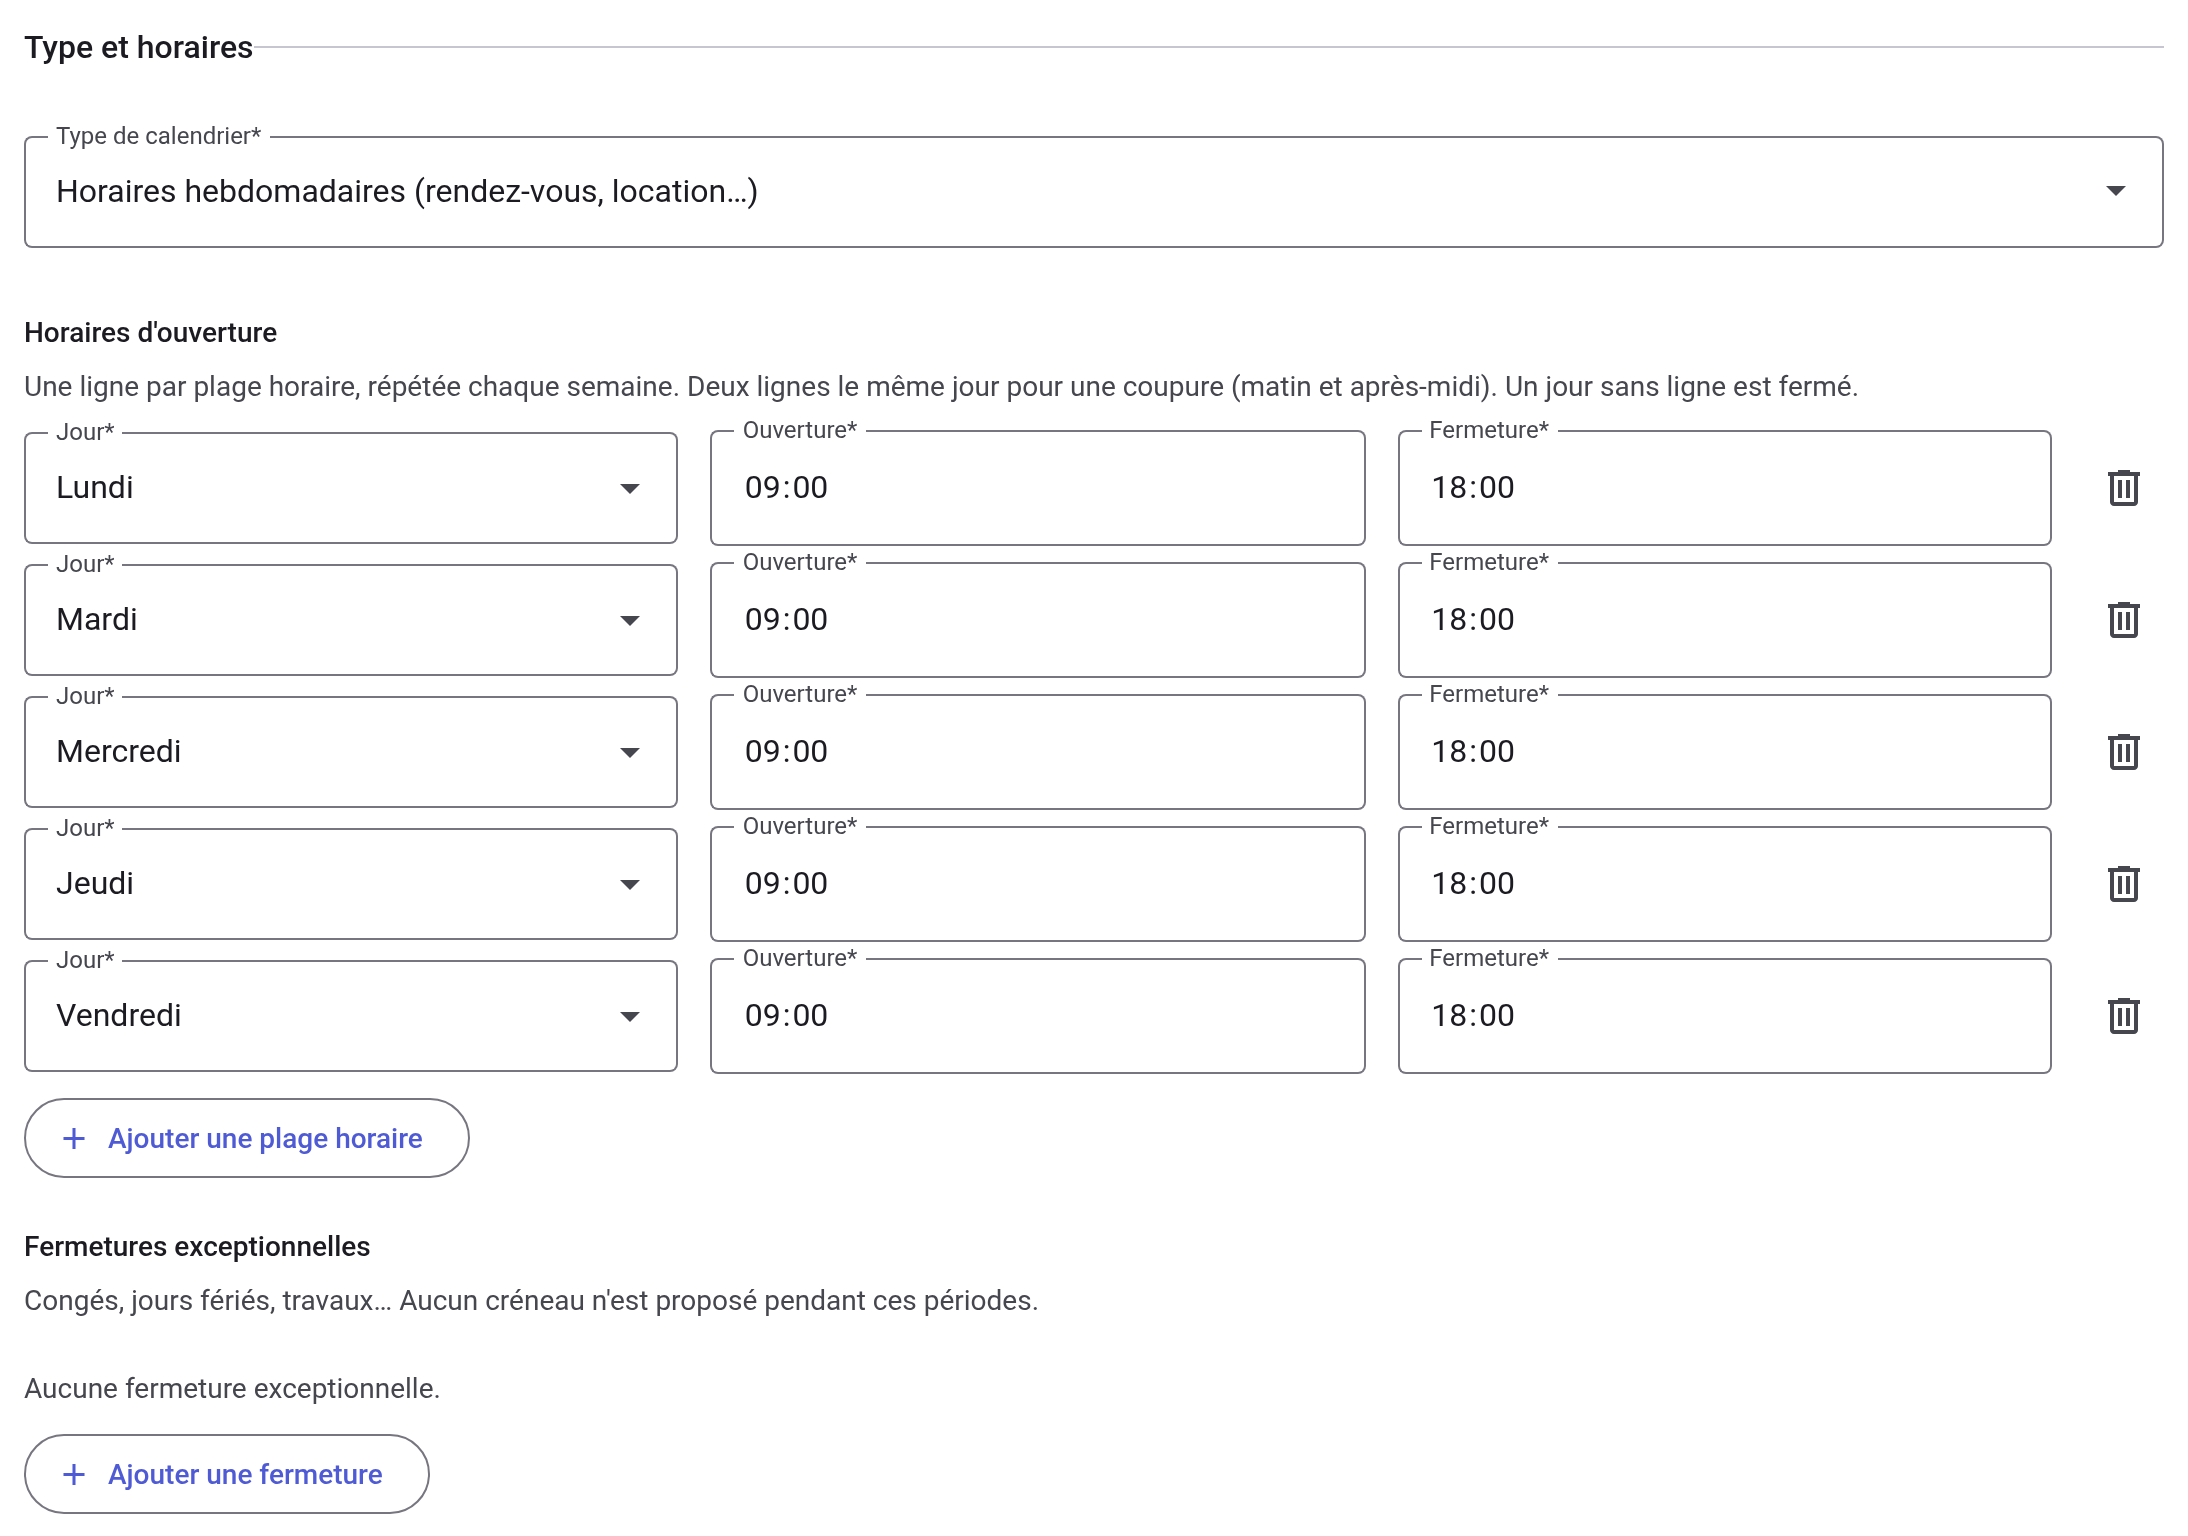Focus the Mercredi Fermeture time field

(1724, 752)
